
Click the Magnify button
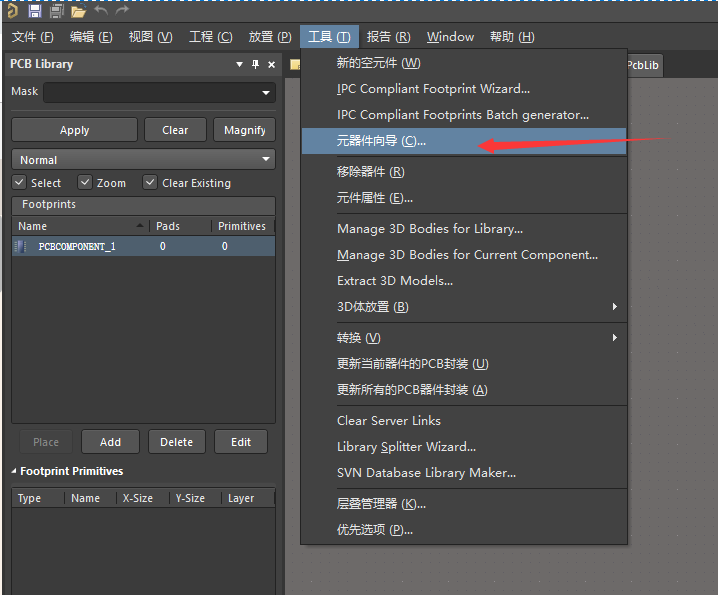tap(245, 130)
